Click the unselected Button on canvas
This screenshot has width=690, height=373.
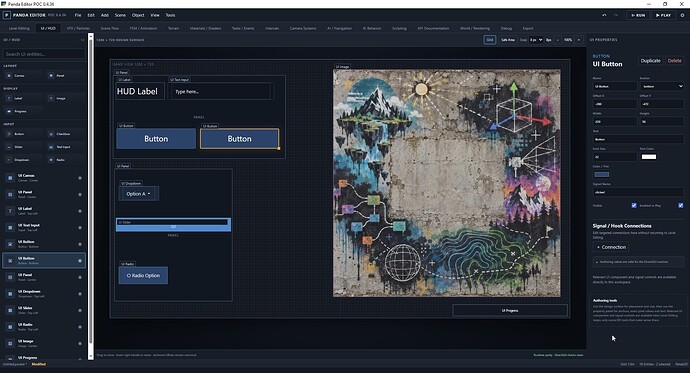point(156,139)
